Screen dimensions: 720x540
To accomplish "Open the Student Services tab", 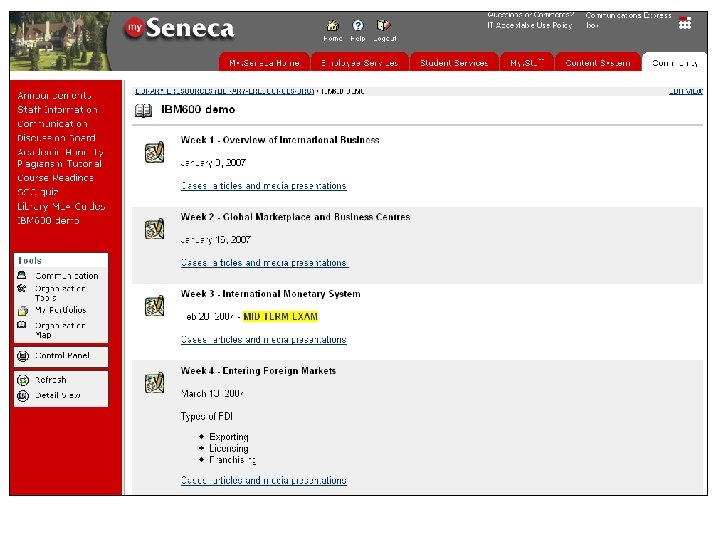I will (454, 62).
